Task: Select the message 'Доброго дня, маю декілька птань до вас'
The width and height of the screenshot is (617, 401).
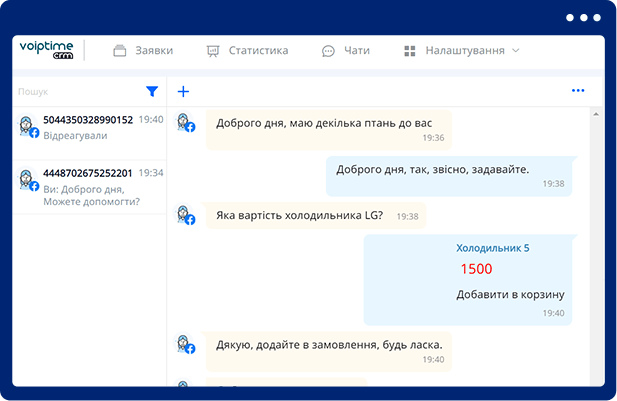Action: 329,130
